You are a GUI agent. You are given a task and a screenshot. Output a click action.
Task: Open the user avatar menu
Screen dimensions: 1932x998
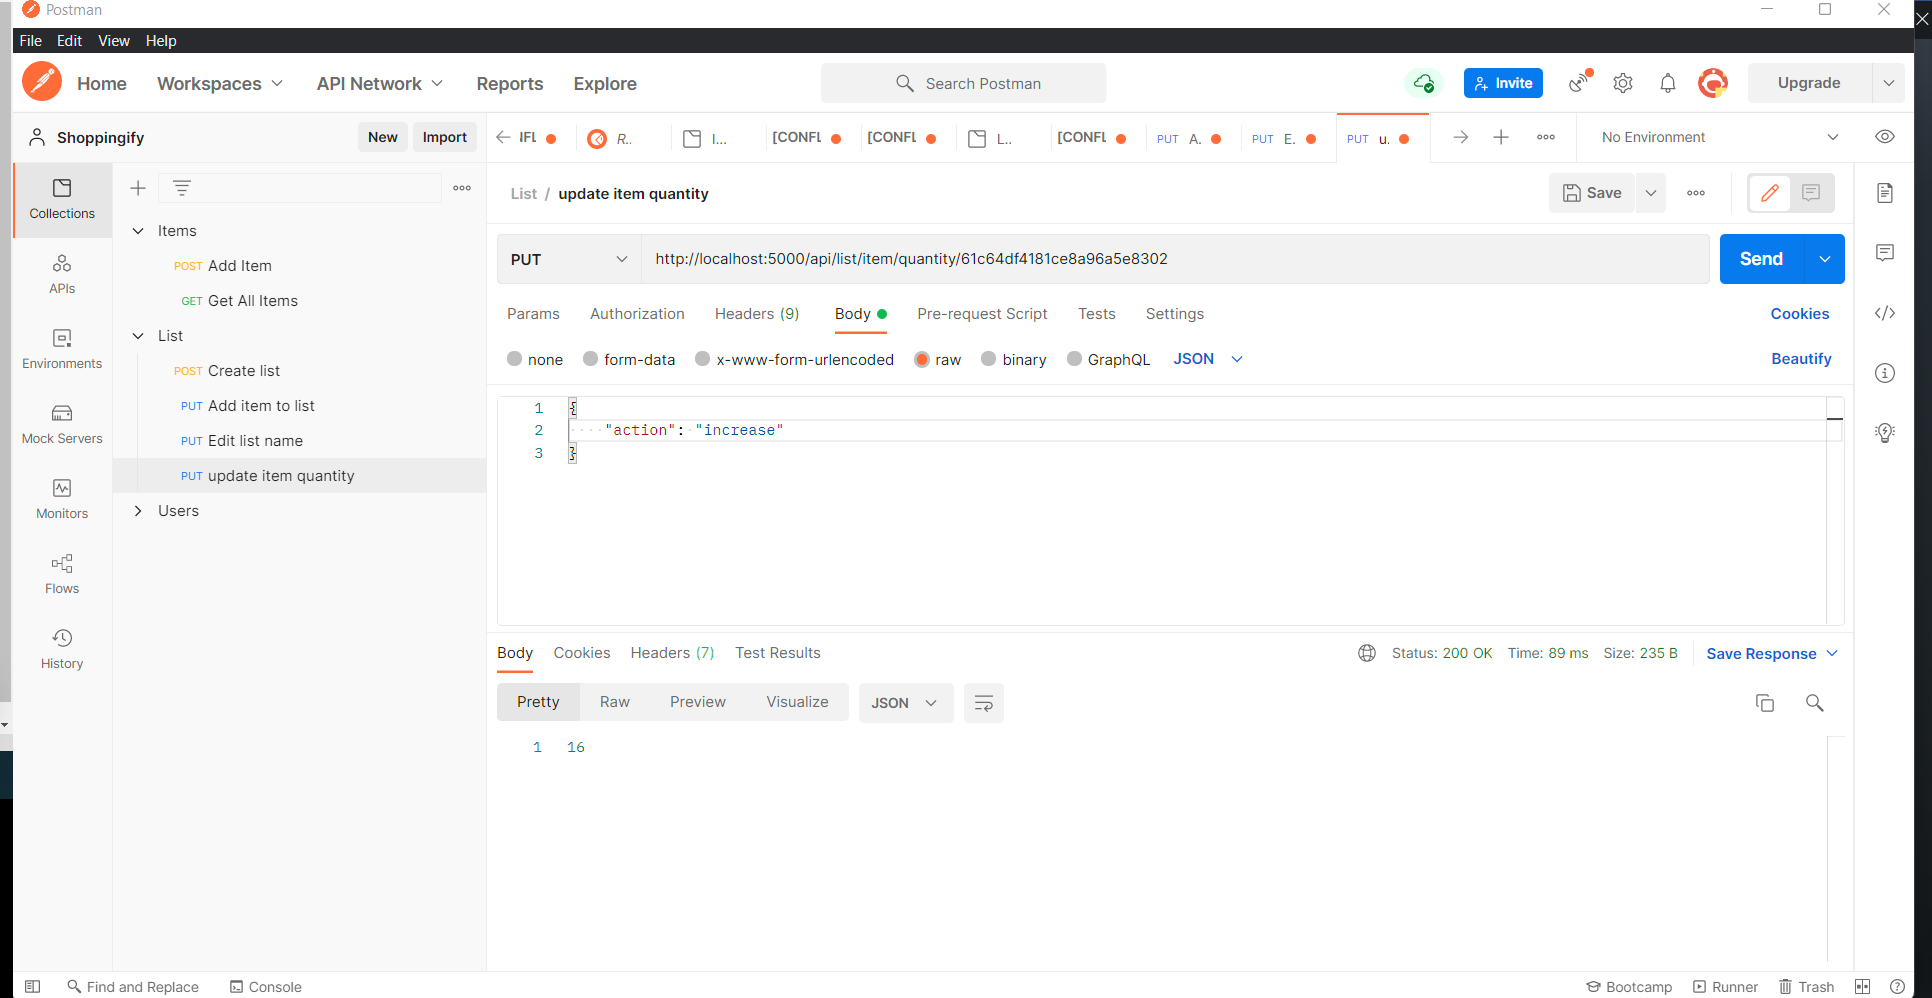[1713, 83]
